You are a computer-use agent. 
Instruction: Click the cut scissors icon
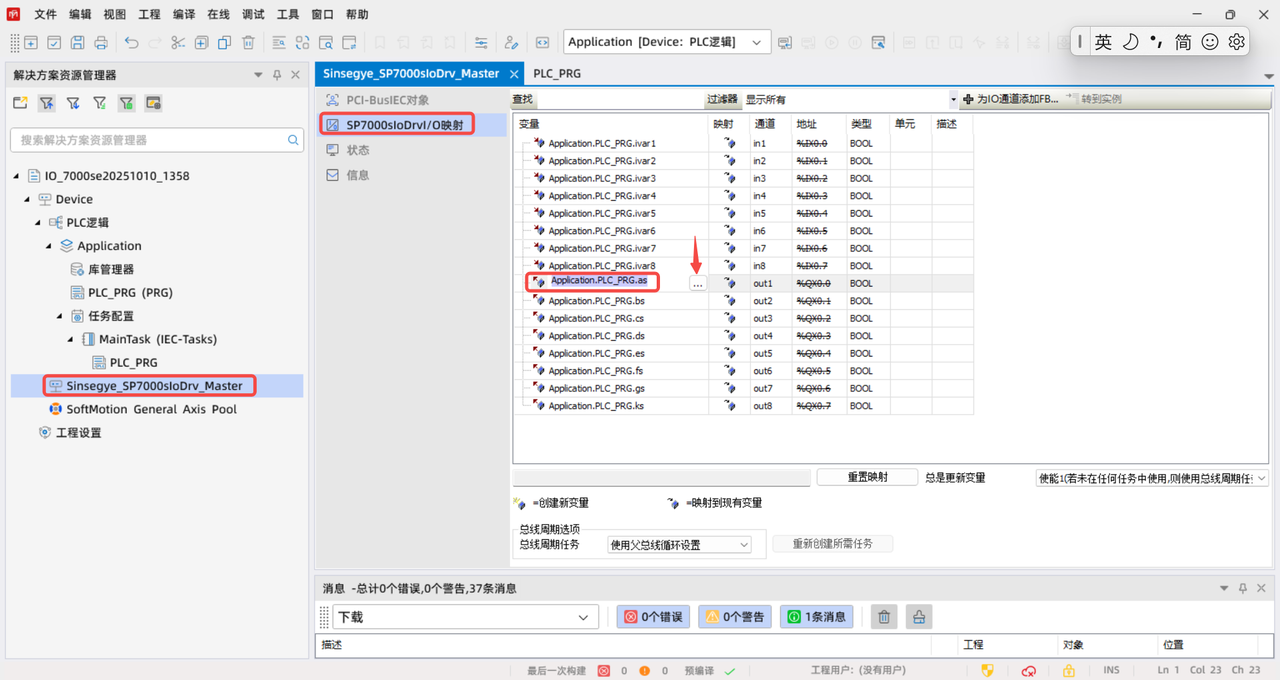point(178,43)
